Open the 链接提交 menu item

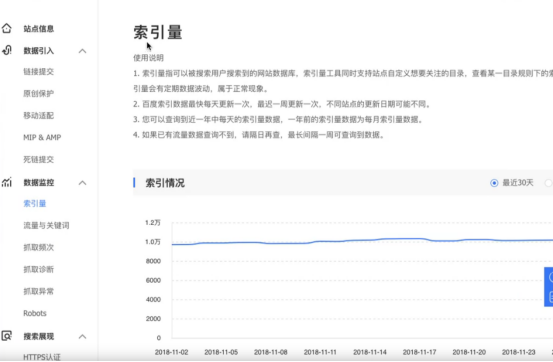click(38, 72)
